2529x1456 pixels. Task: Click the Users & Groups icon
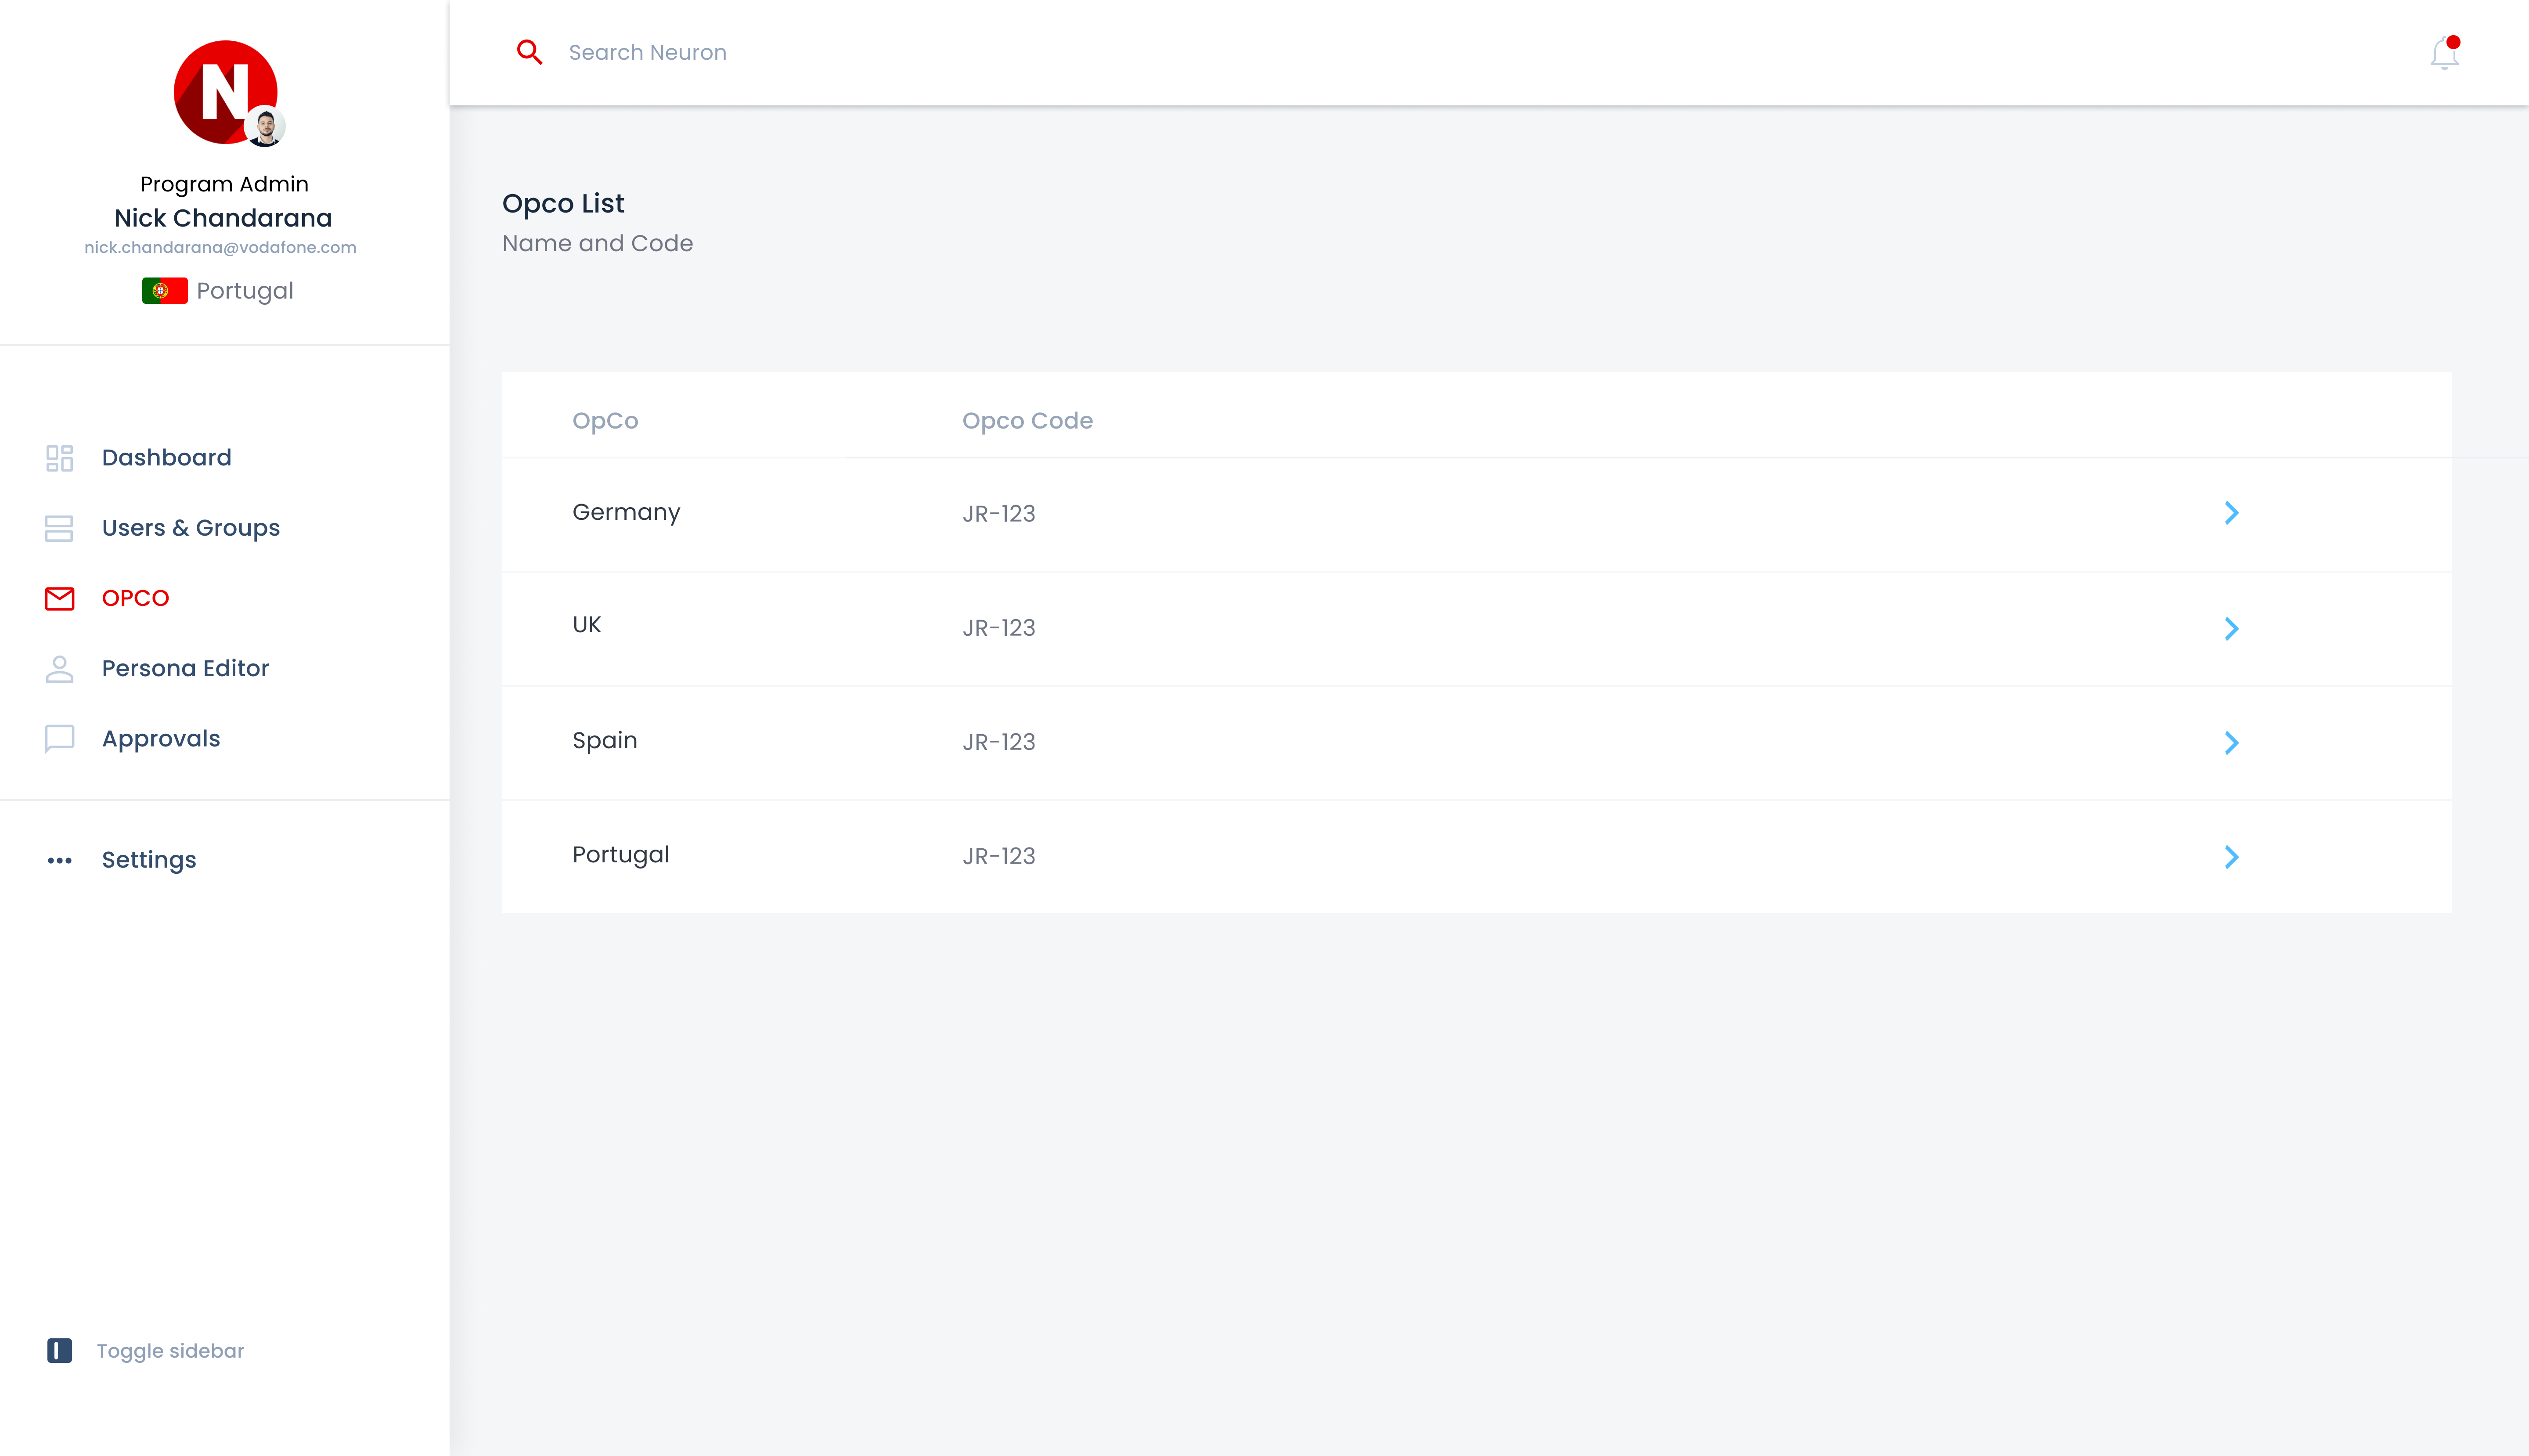(59, 528)
